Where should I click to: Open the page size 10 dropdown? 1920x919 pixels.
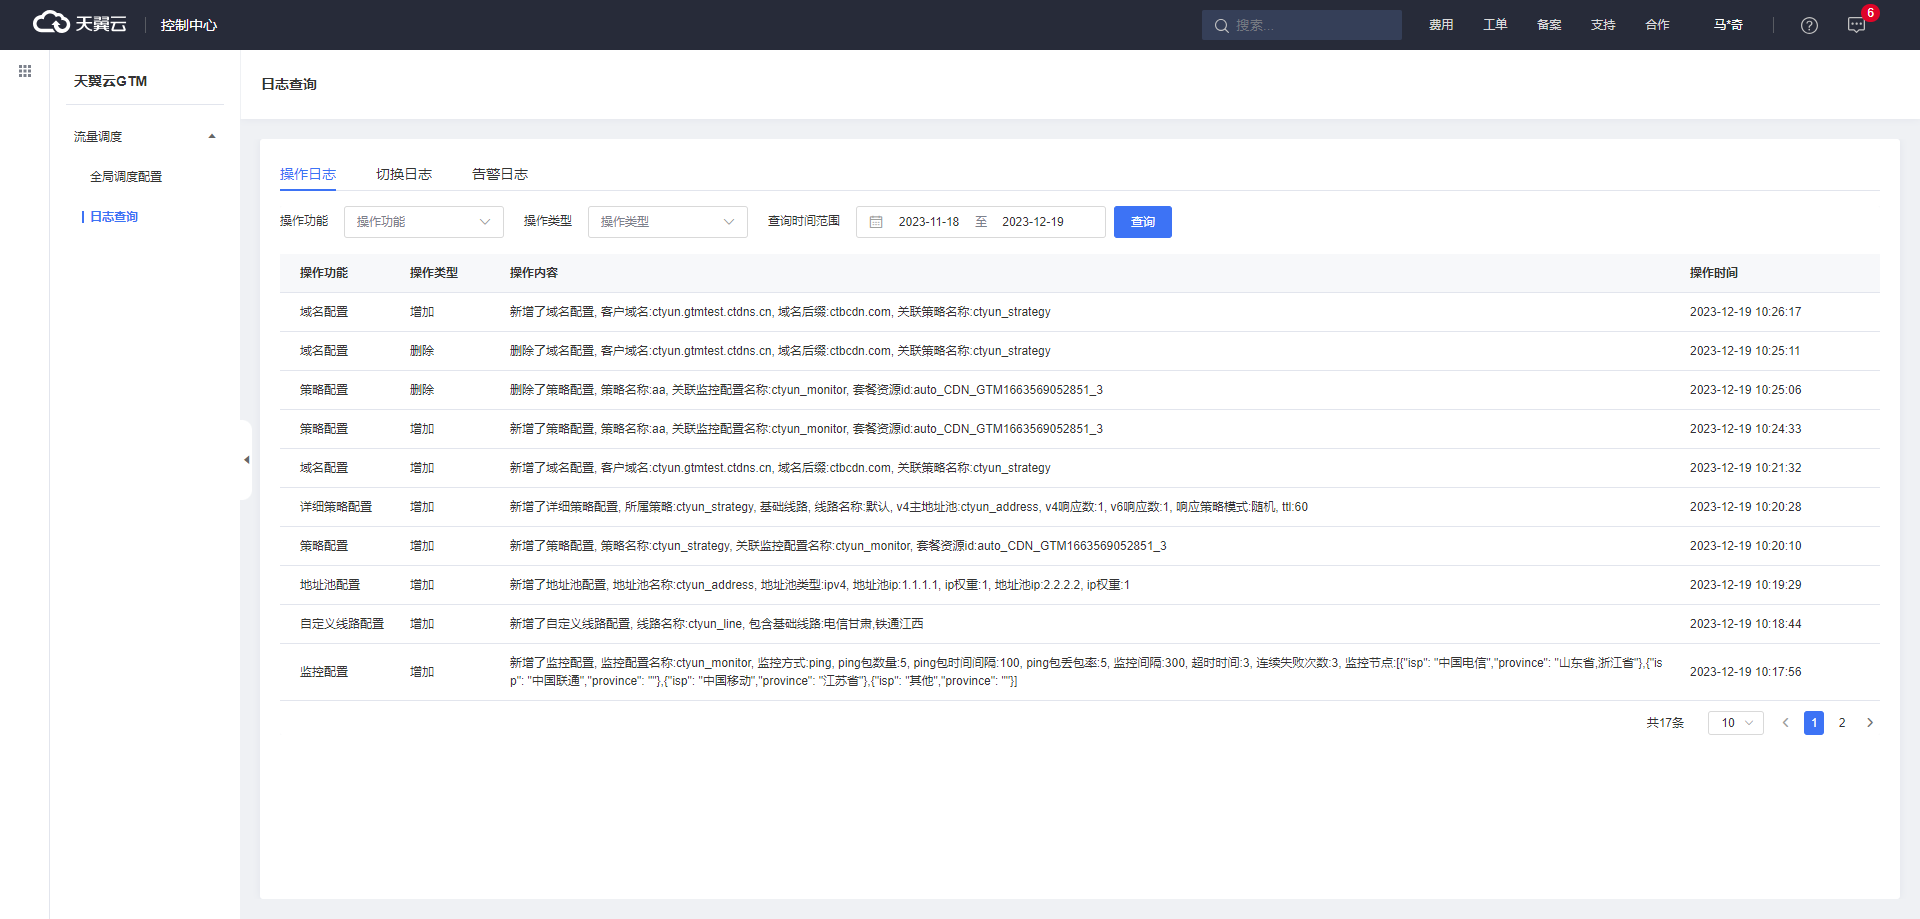(1736, 723)
